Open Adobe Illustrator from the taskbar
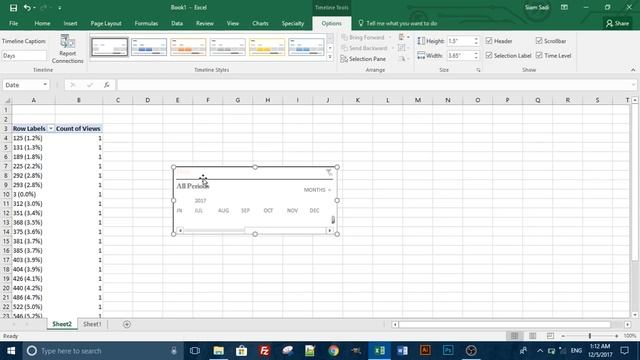640x360 pixels. click(x=425, y=351)
